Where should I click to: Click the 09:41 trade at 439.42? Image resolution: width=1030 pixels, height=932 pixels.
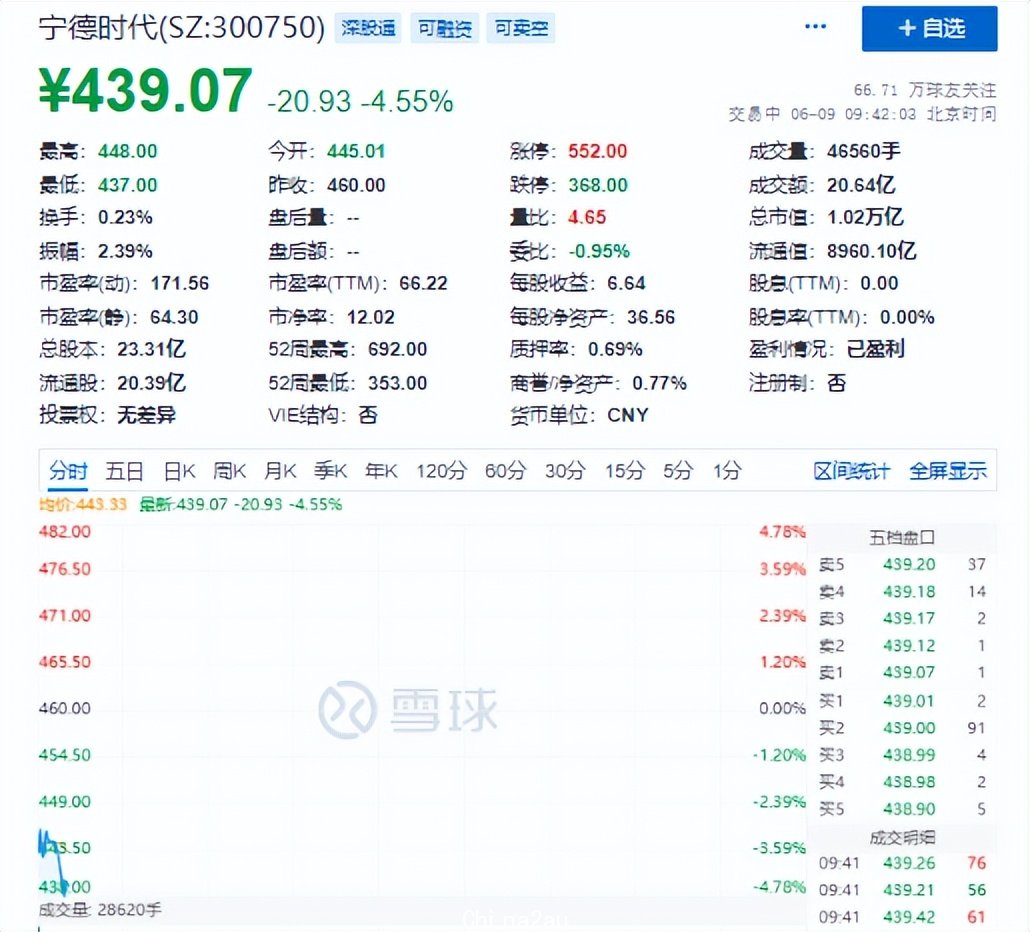(x=902, y=917)
